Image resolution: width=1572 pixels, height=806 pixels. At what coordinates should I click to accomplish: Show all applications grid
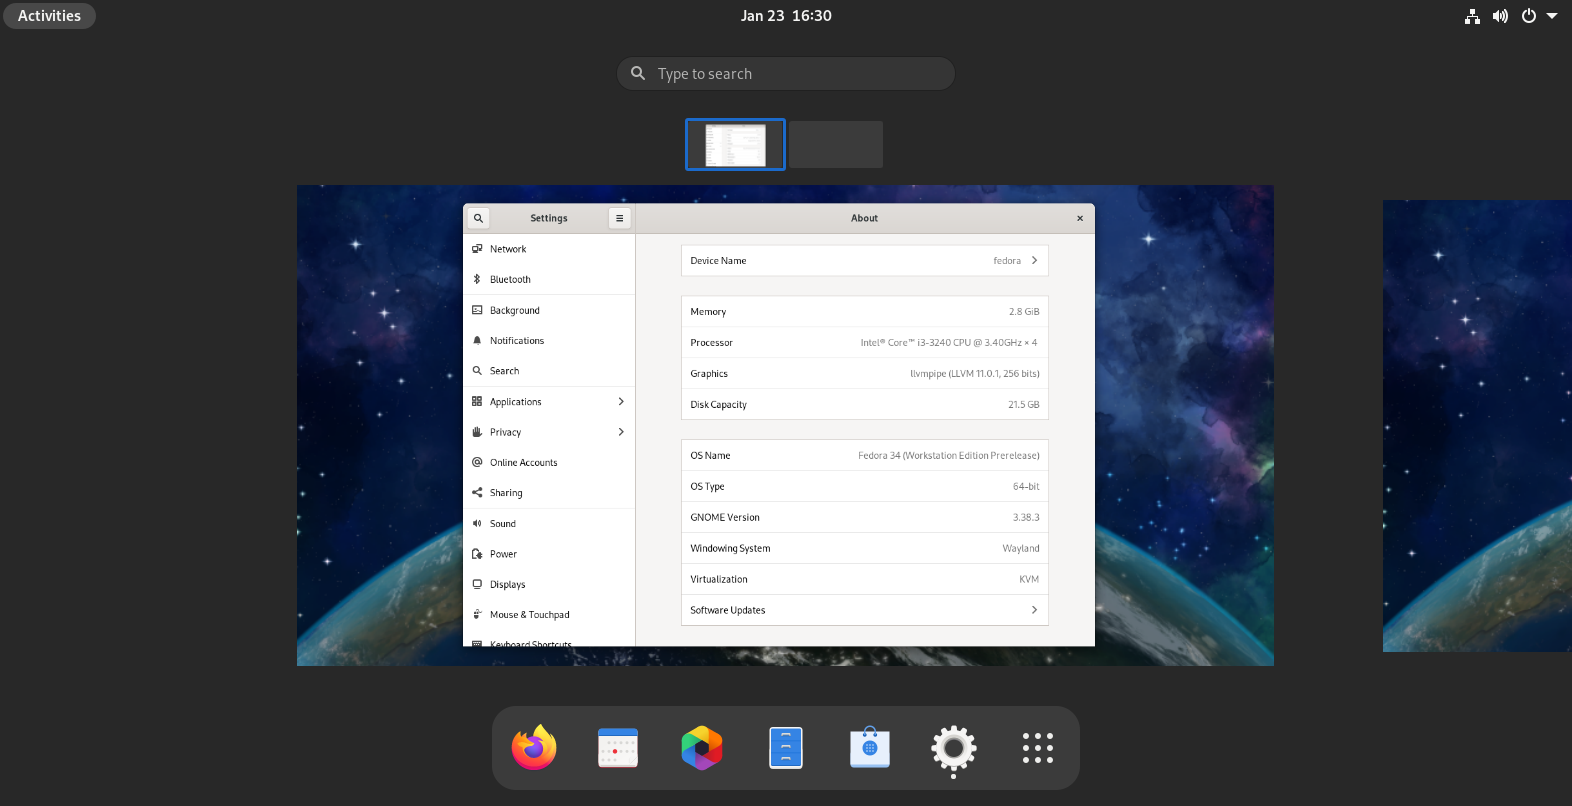(1038, 748)
